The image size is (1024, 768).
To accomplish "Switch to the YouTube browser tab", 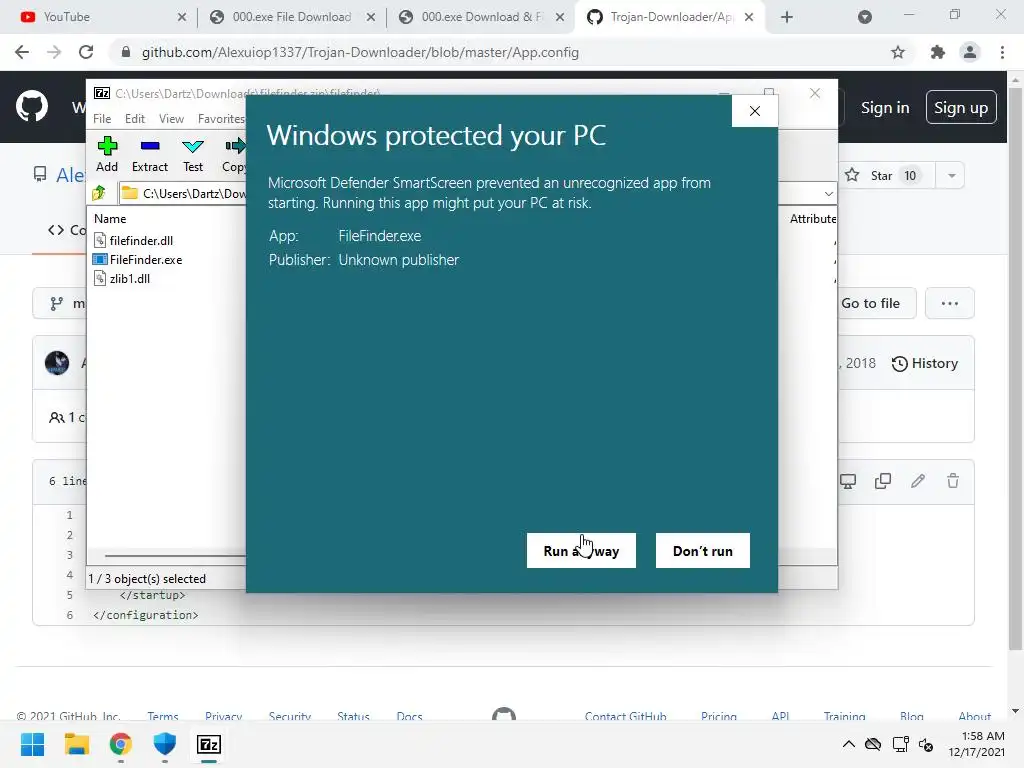I will [98, 17].
